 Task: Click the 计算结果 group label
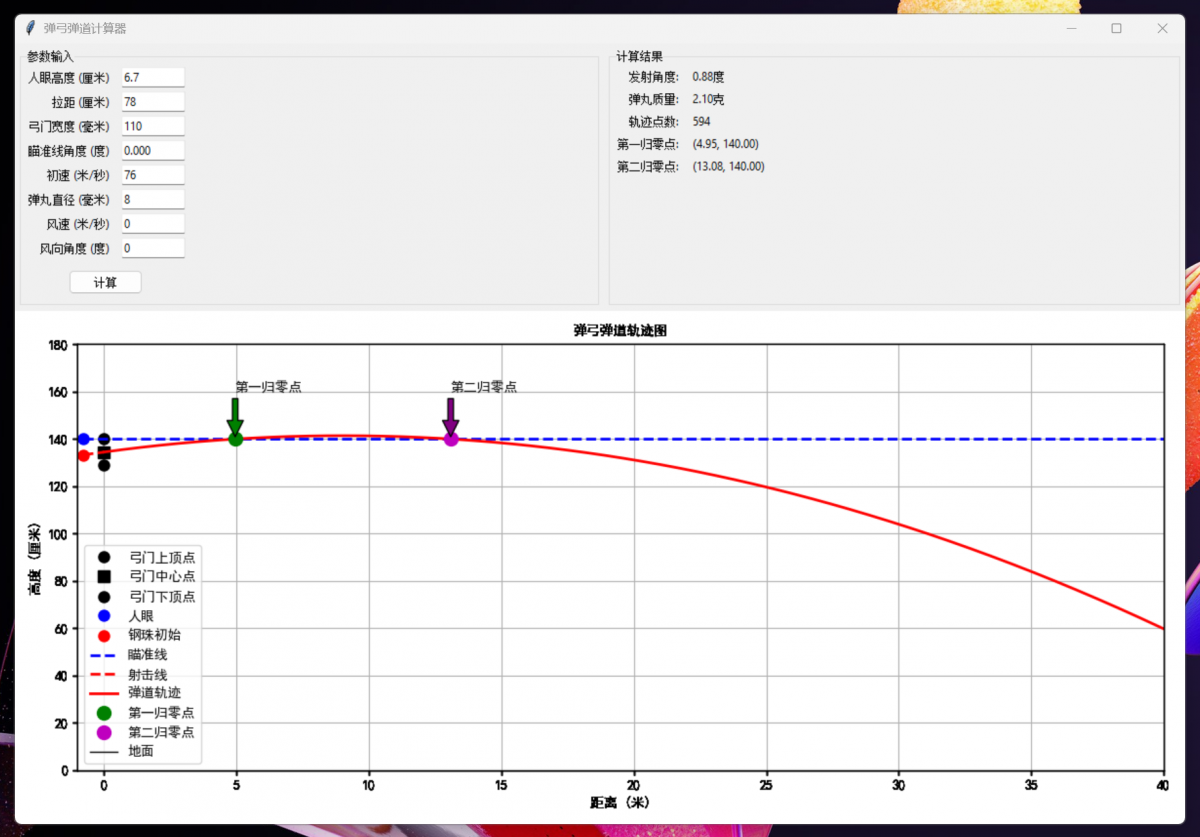tap(640, 57)
